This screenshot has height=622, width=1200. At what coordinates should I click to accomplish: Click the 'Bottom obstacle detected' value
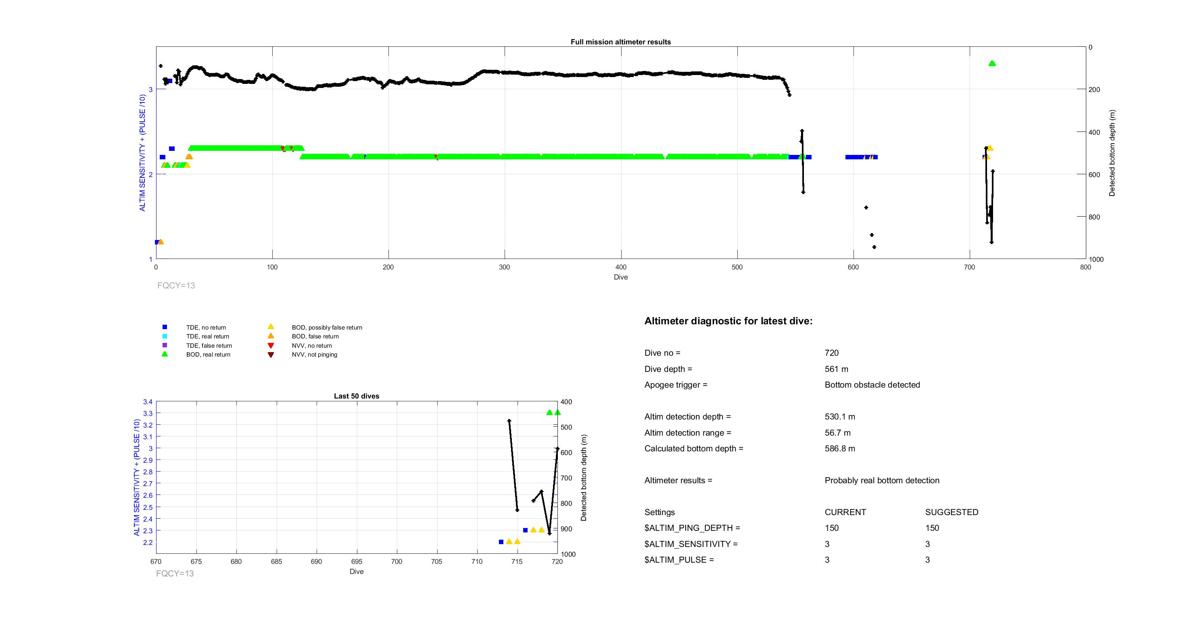tap(870, 385)
